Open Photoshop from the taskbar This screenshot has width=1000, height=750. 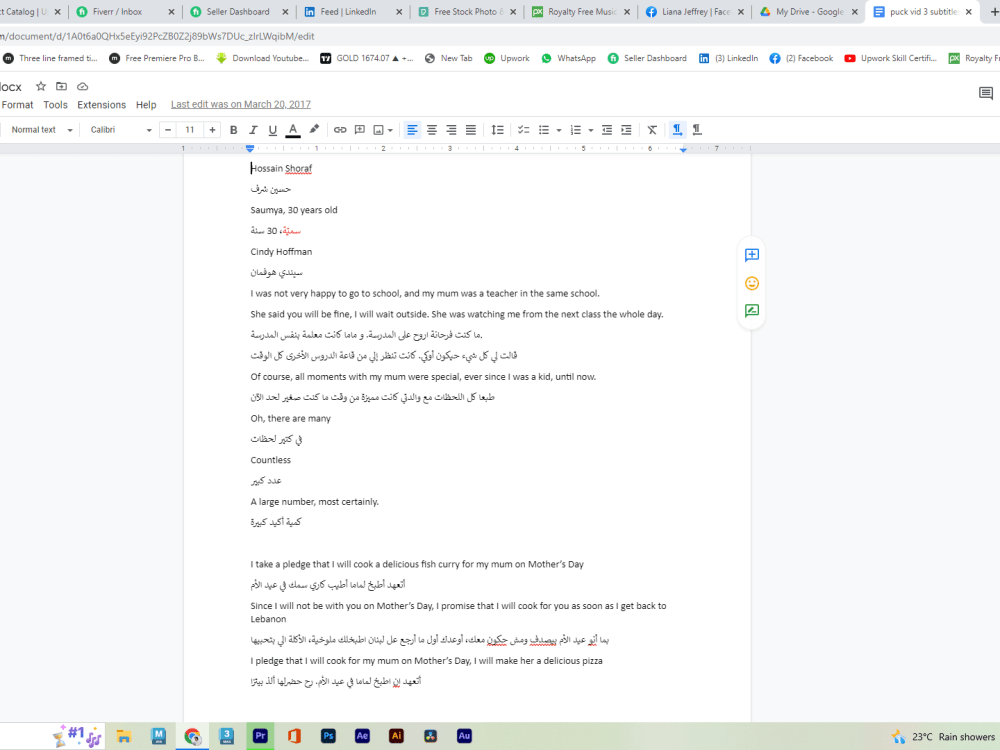(x=328, y=736)
